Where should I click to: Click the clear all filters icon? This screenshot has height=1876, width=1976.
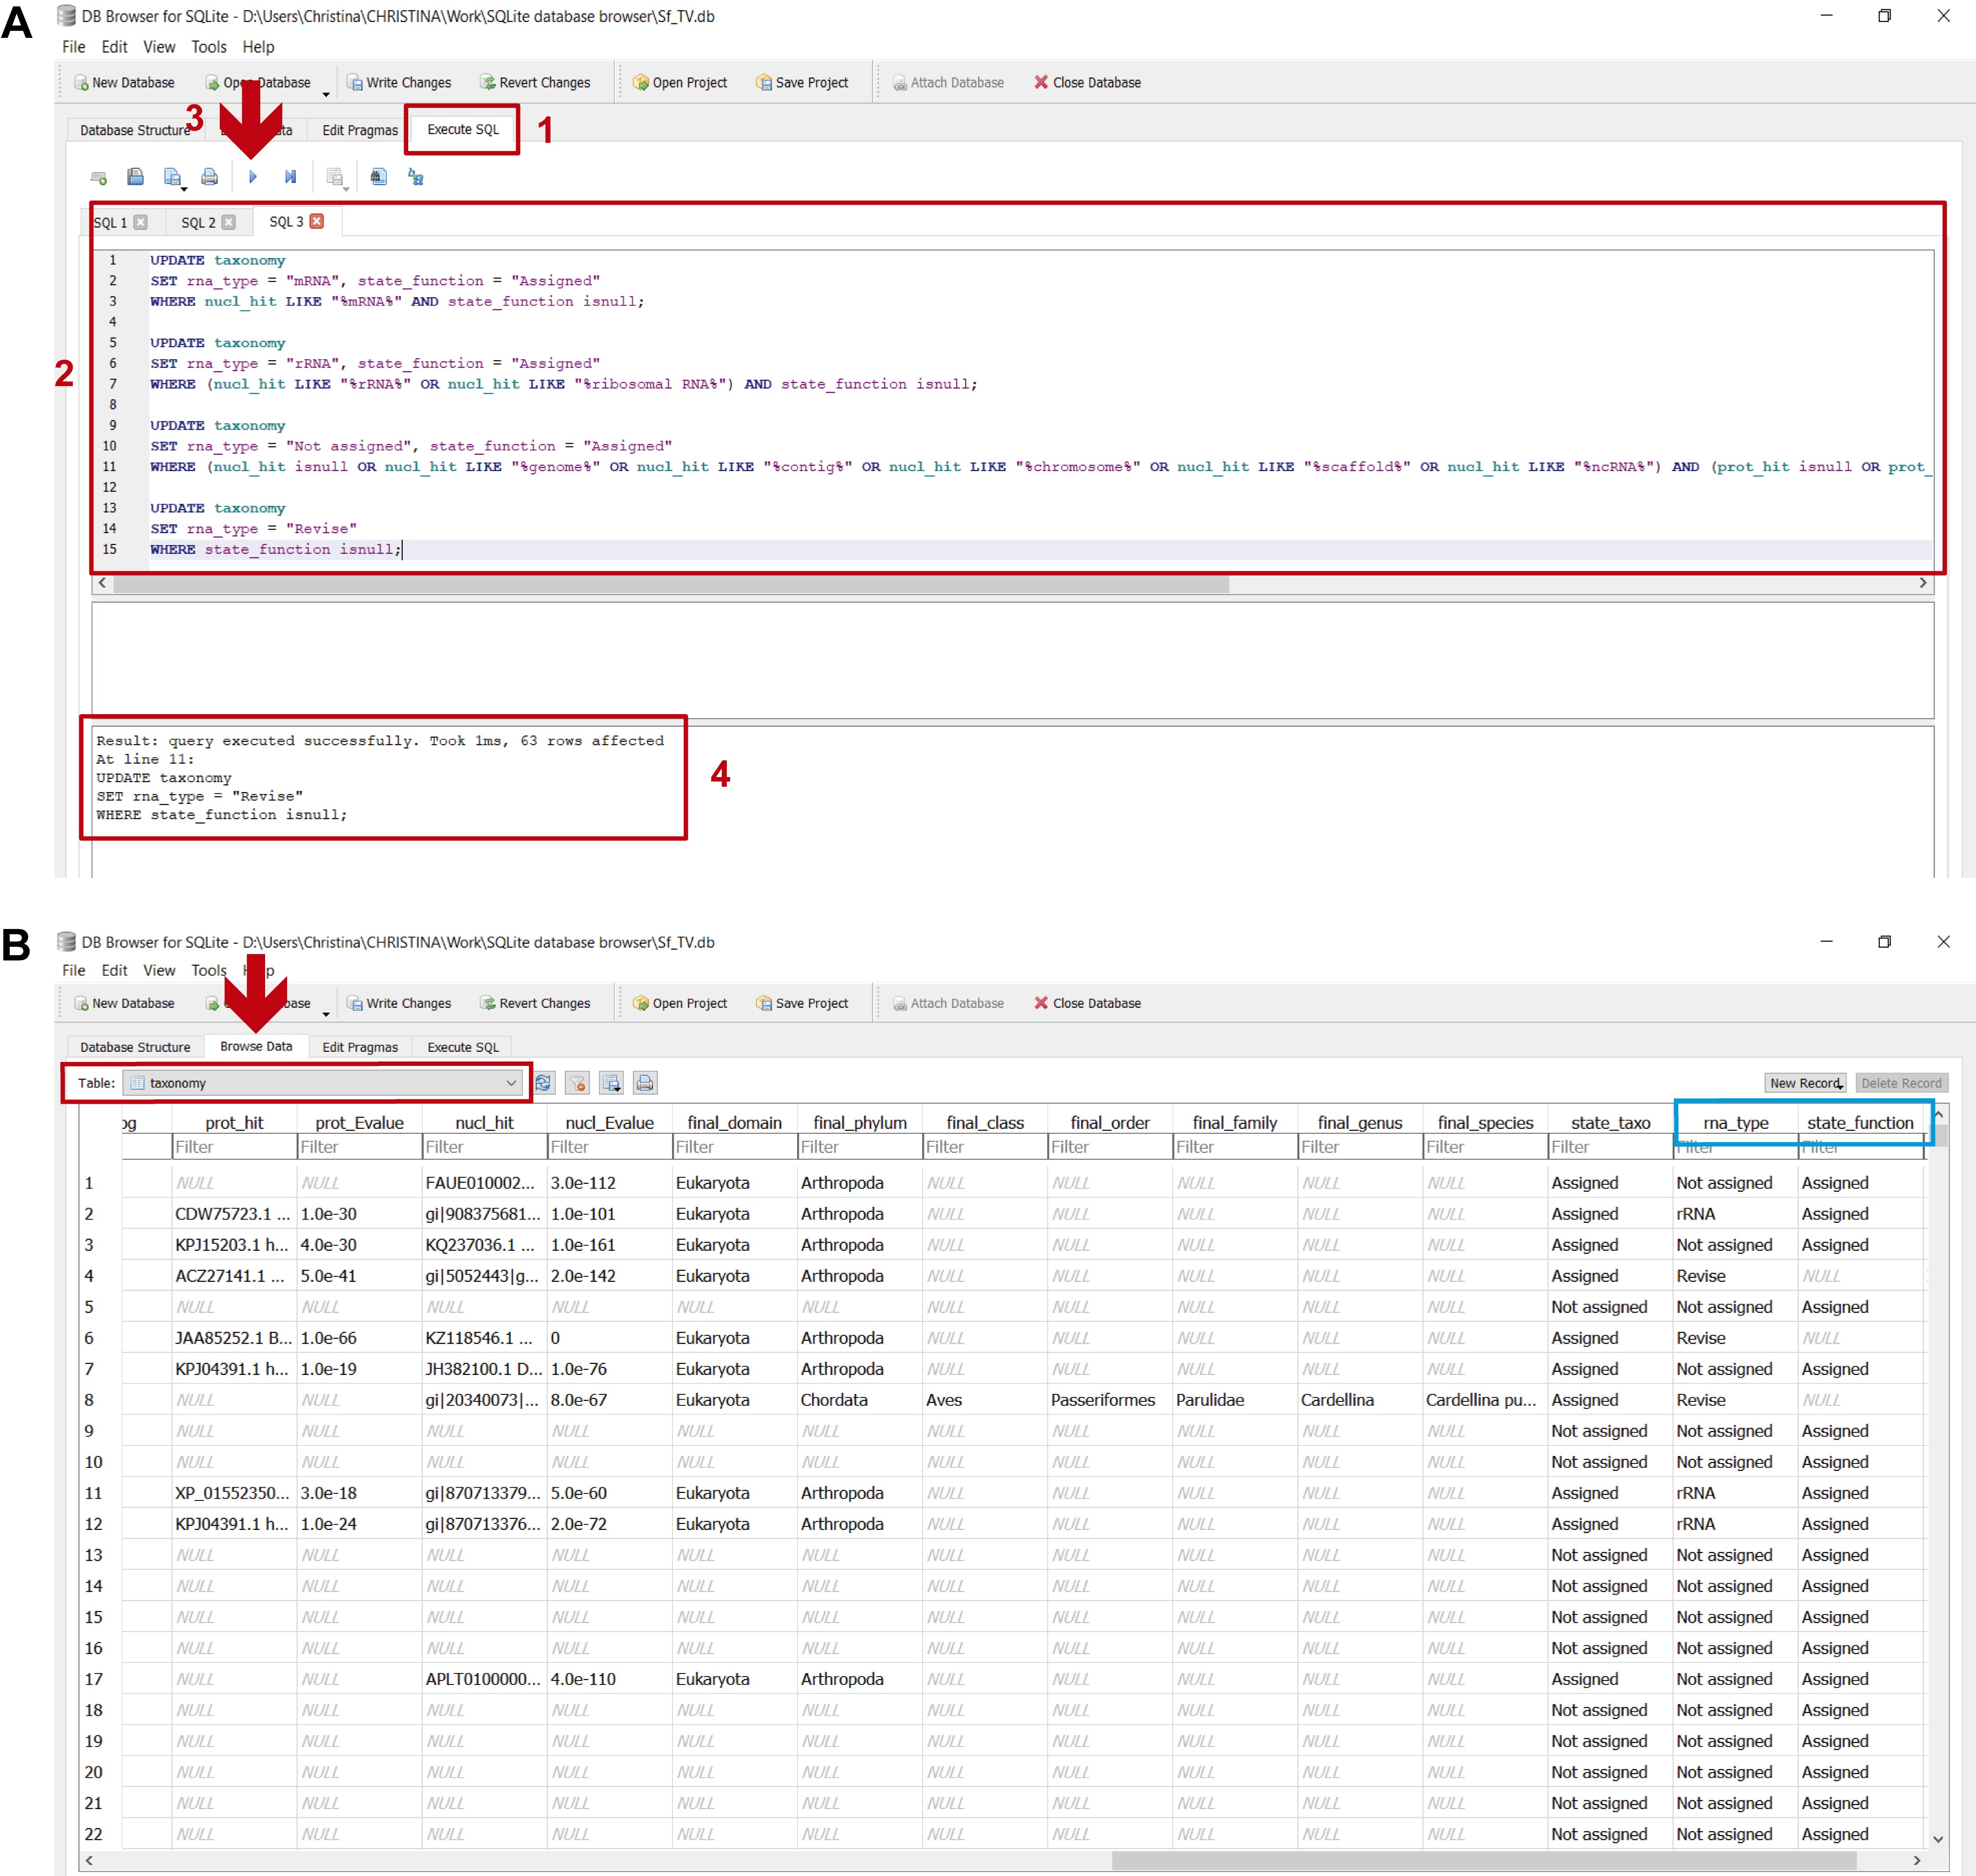click(x=577, y=1083)
